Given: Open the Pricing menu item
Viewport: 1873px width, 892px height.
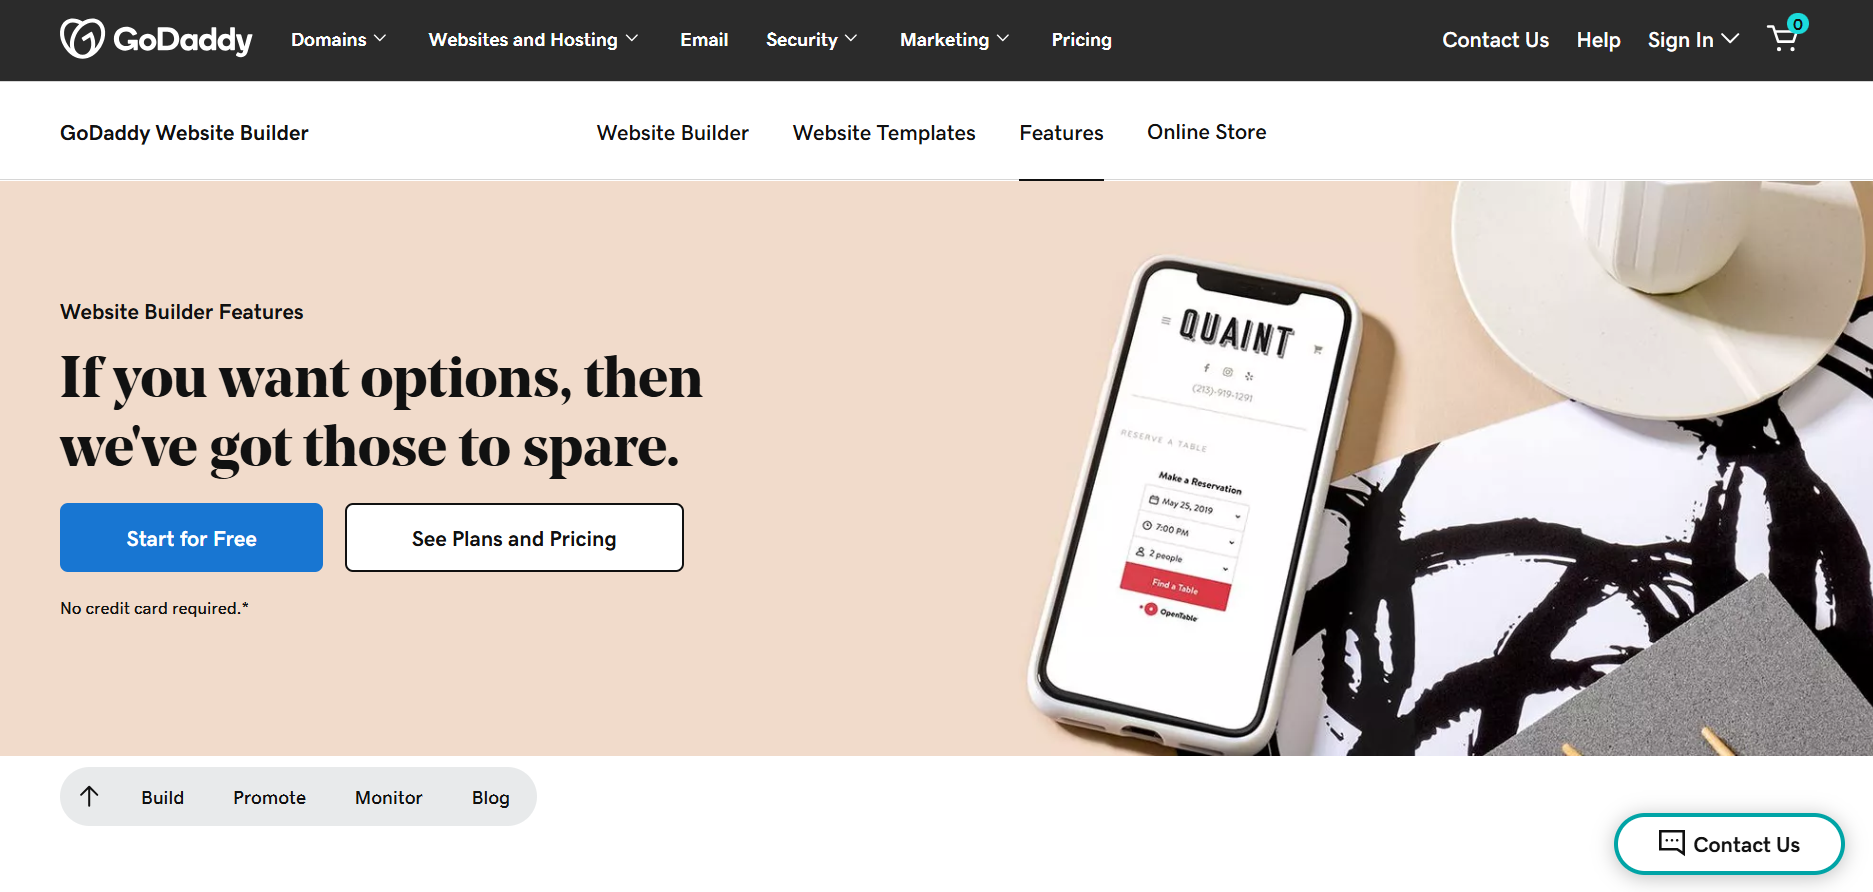Looking at the screenshot, I should (1081, 40).
